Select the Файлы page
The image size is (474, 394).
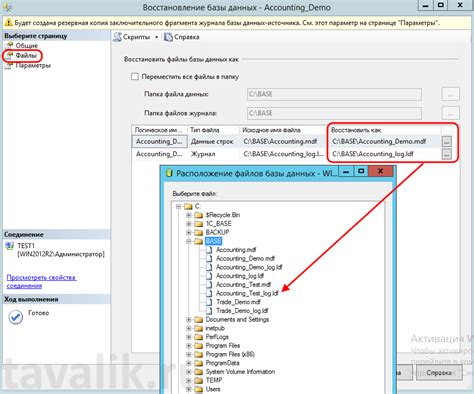click(x=26, y=55)
